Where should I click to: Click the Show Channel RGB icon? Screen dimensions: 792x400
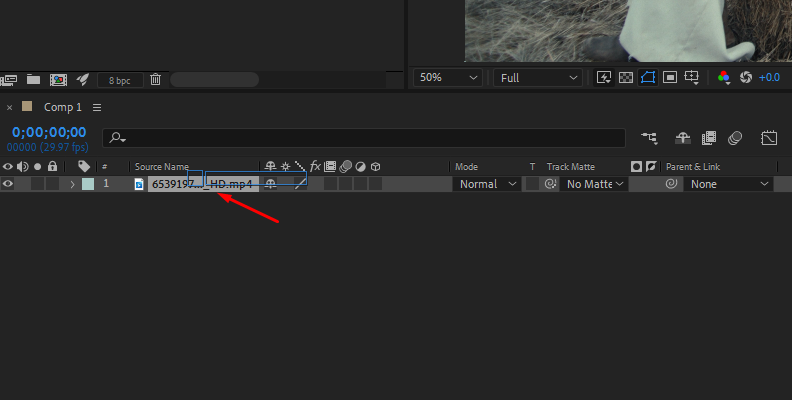724,77
